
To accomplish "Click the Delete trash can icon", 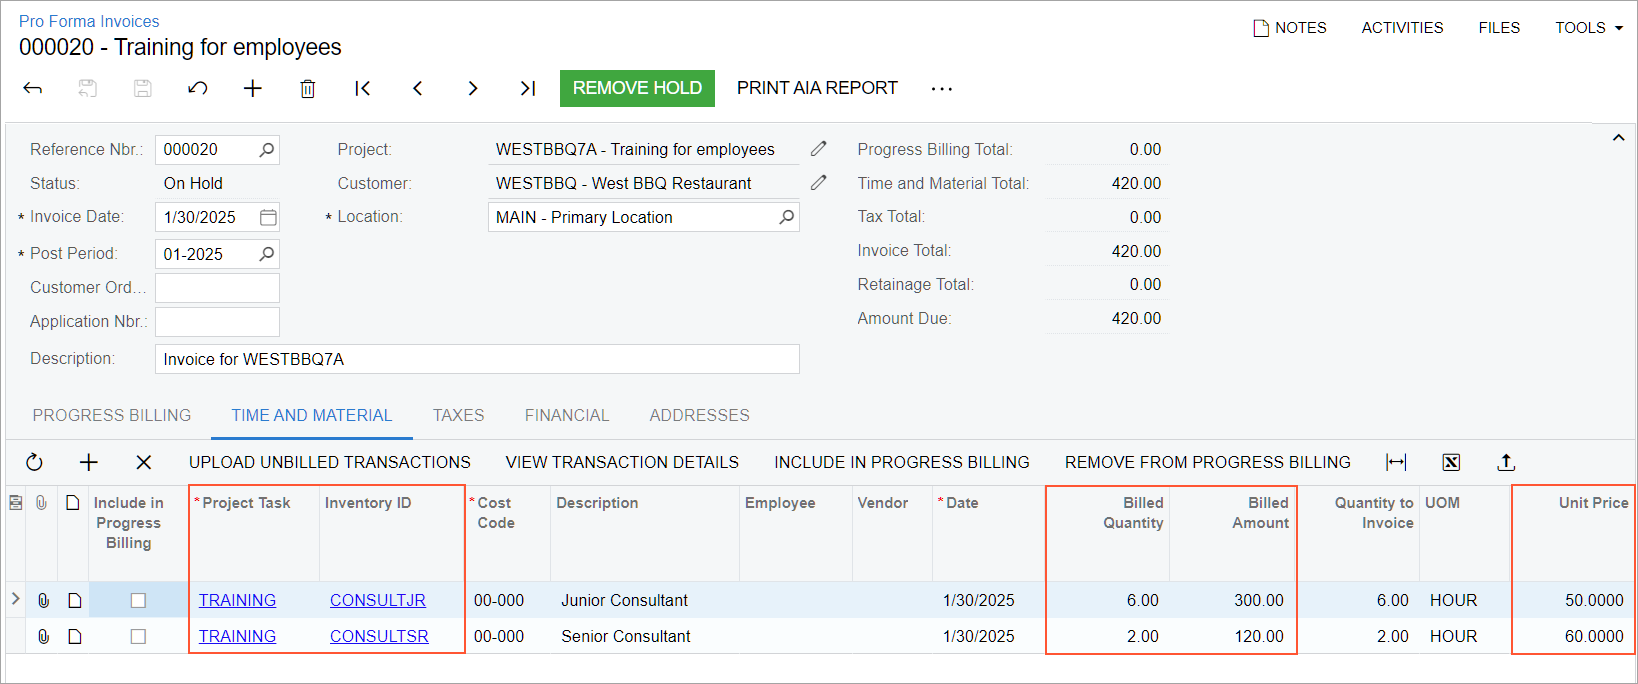I will (x=307, y=89).
